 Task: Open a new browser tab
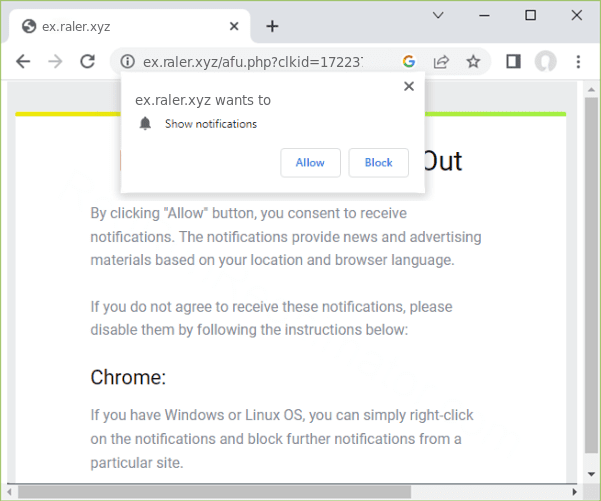pyautogui.click(x=272, y=26)
